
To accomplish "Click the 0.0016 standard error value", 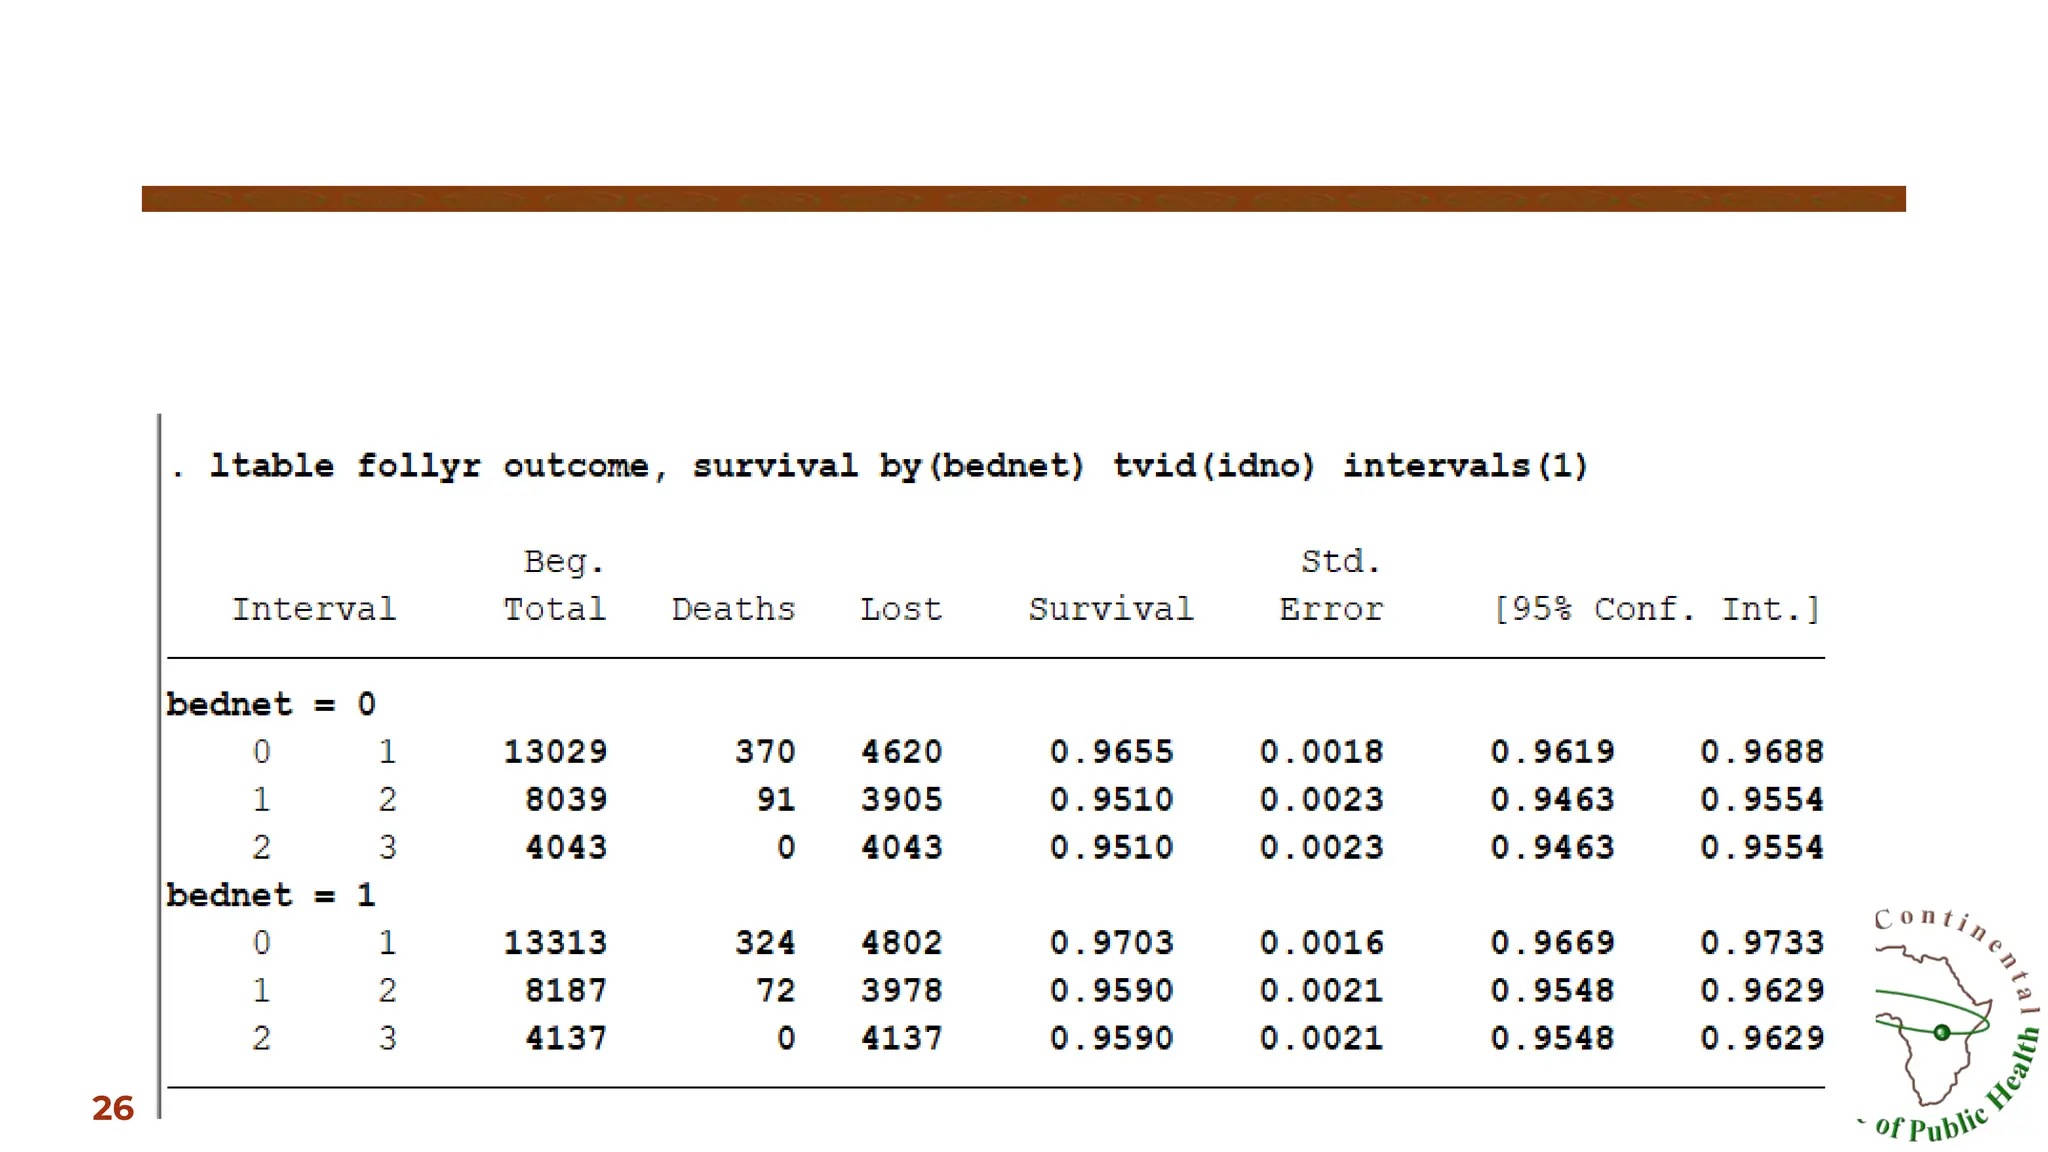I will [1321, 943].
